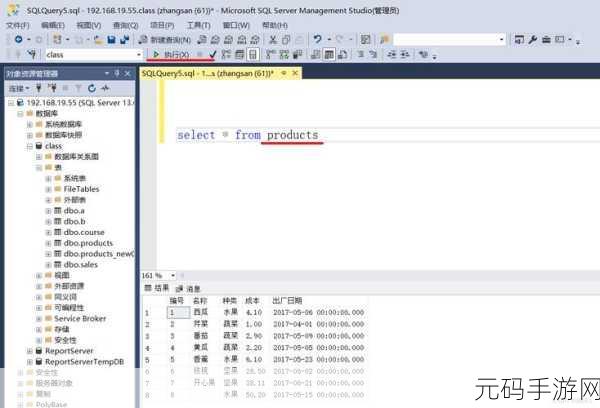
Task: Expand the 系统数据库 folder
Action: (x=30, y=124)
